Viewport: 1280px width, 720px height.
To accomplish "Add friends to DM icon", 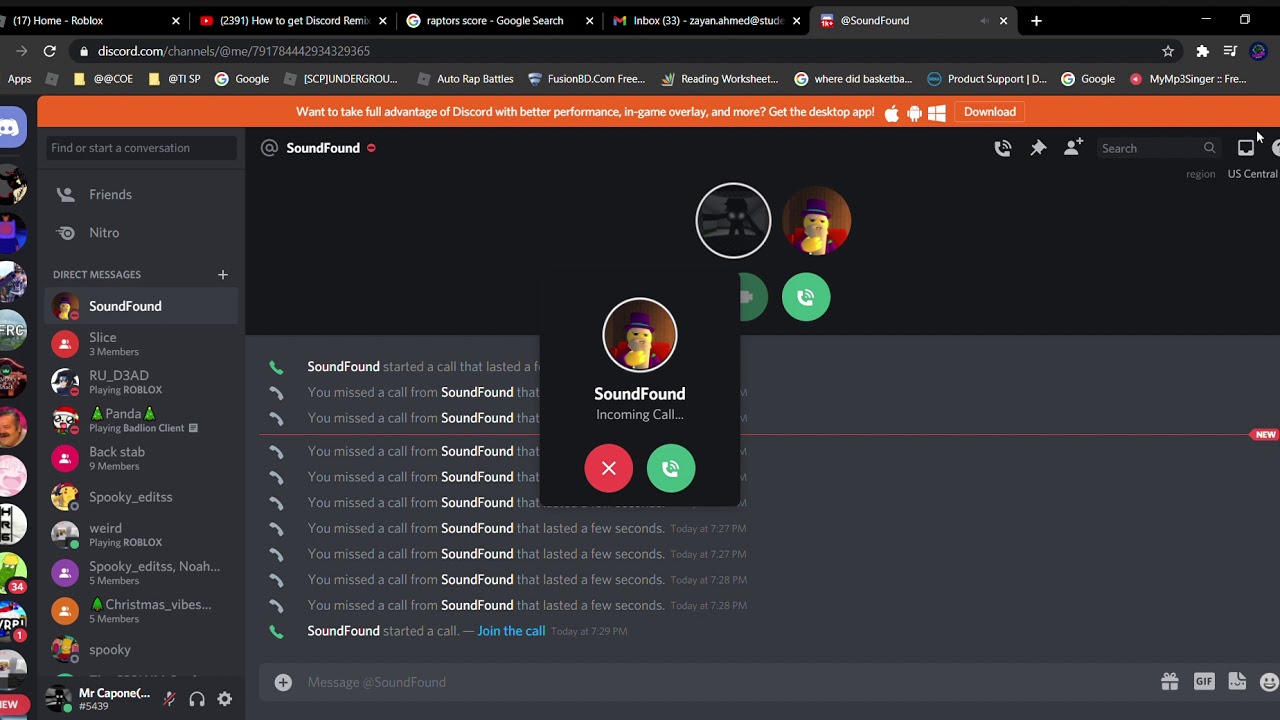I will click(x=1073, y=148).
